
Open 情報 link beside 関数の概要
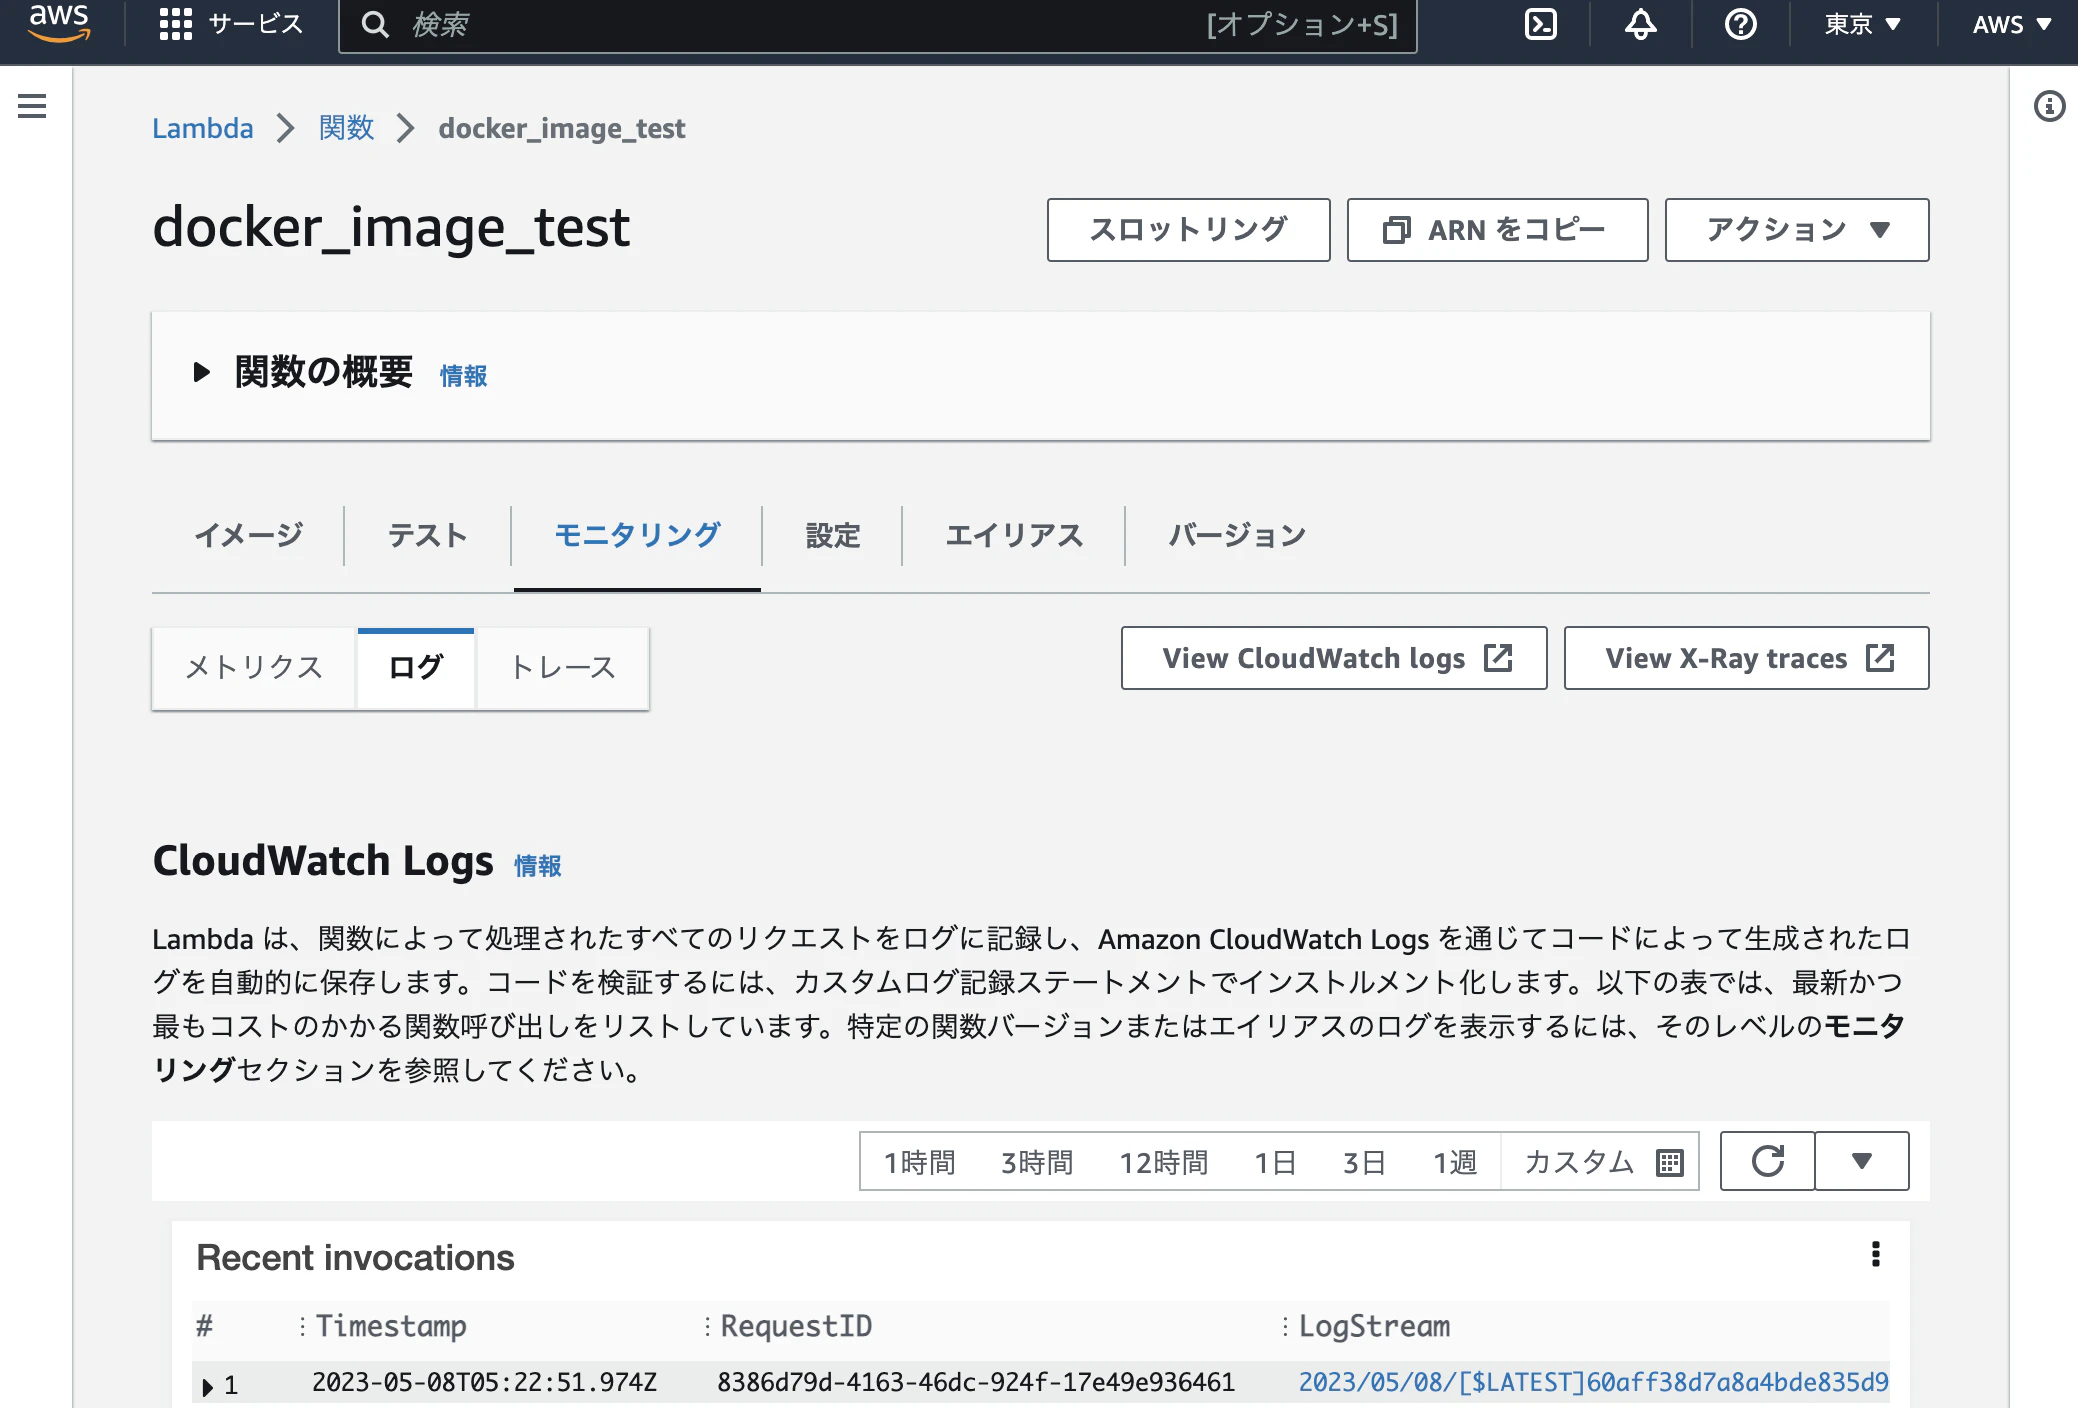[x=463, y=376]
